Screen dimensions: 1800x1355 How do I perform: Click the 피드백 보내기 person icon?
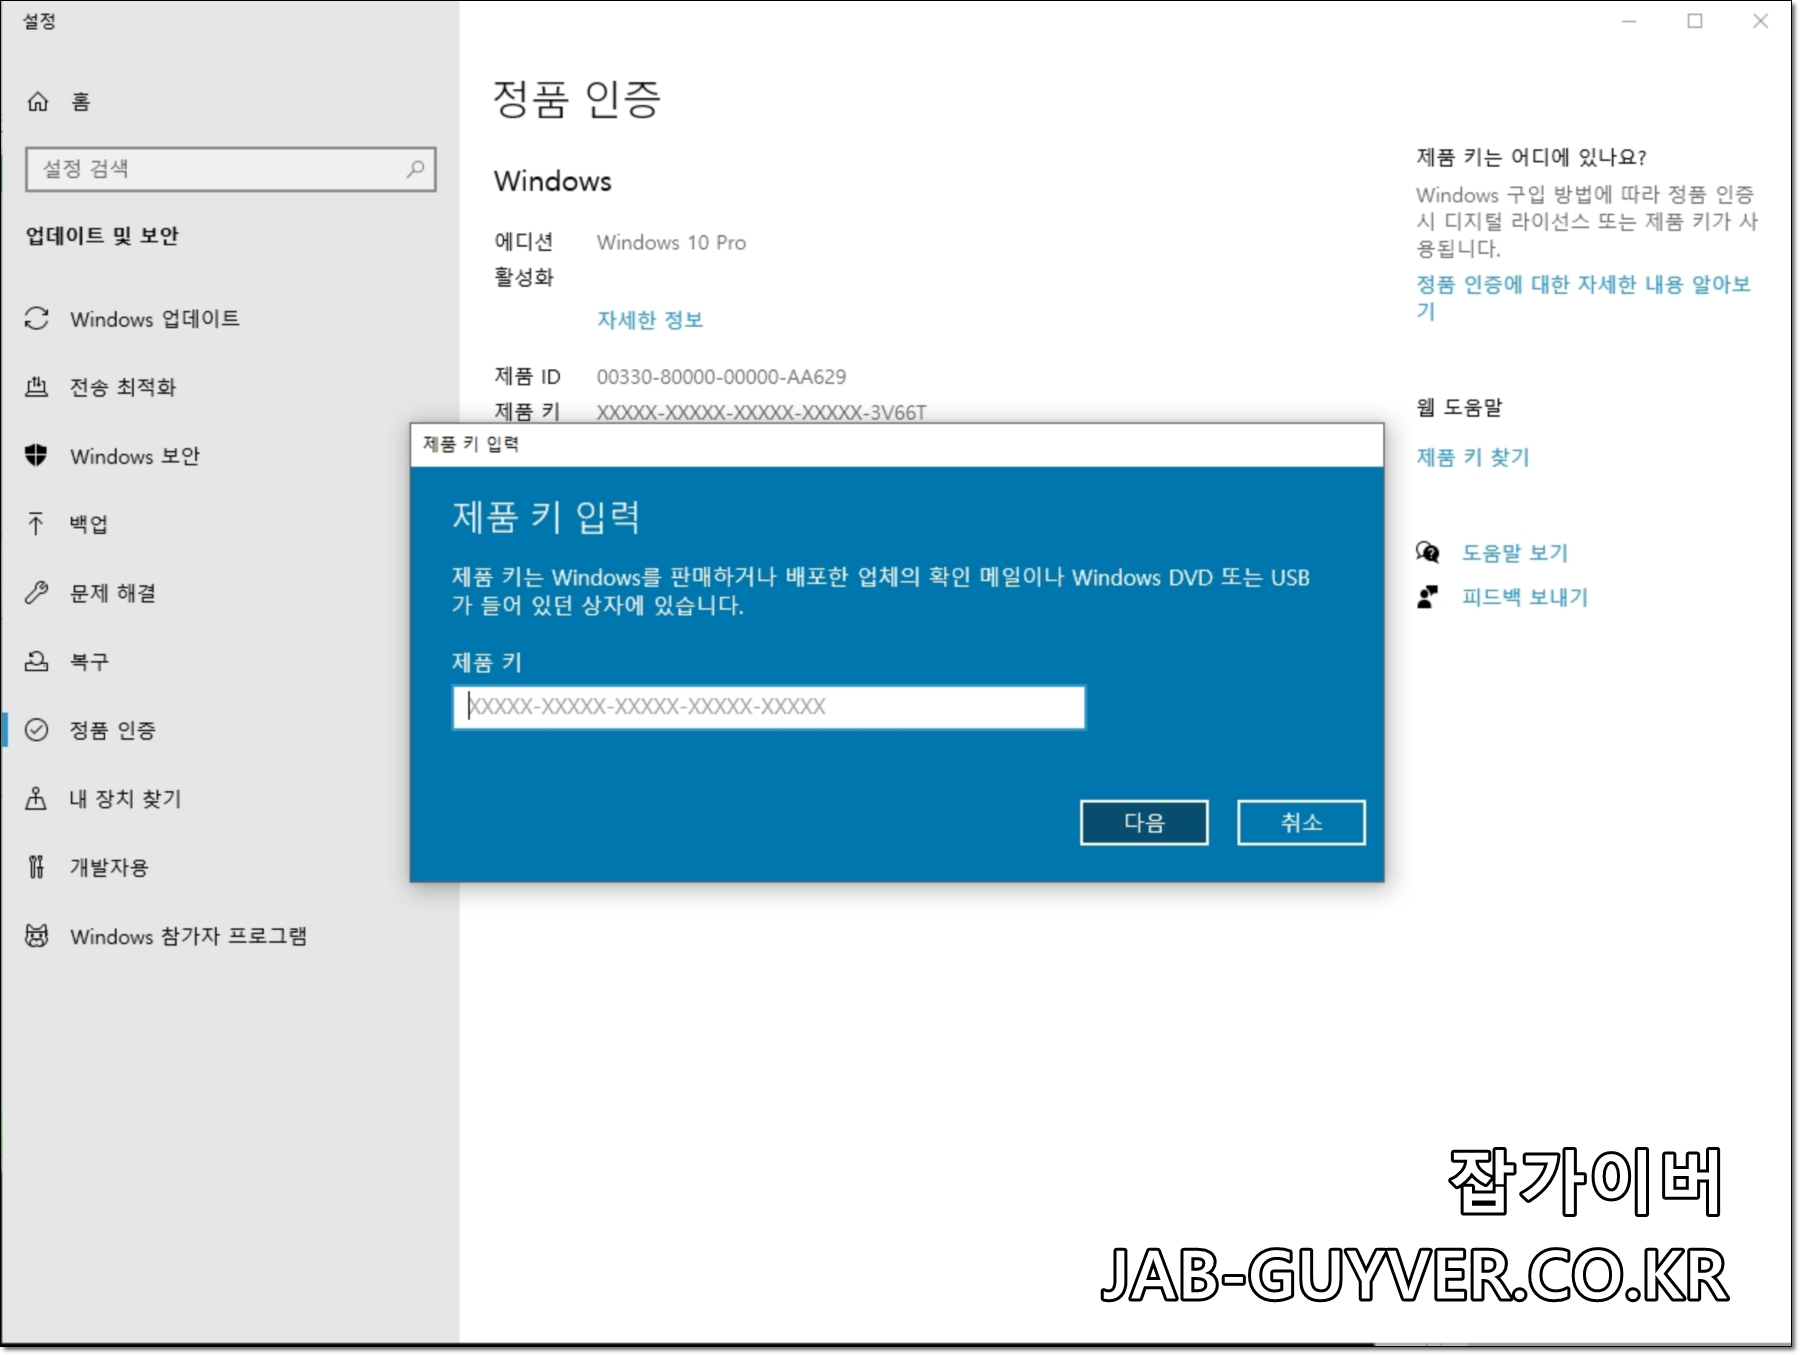click(1428, 597)
